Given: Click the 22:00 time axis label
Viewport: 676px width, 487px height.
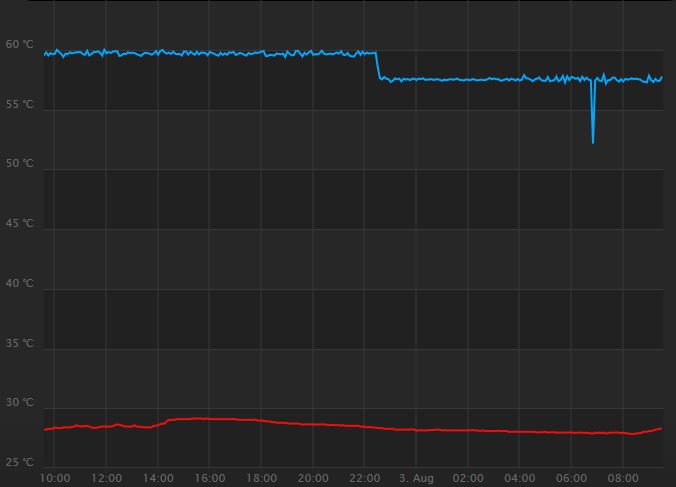Looking at the screenshot, I should tap(365, 478).
